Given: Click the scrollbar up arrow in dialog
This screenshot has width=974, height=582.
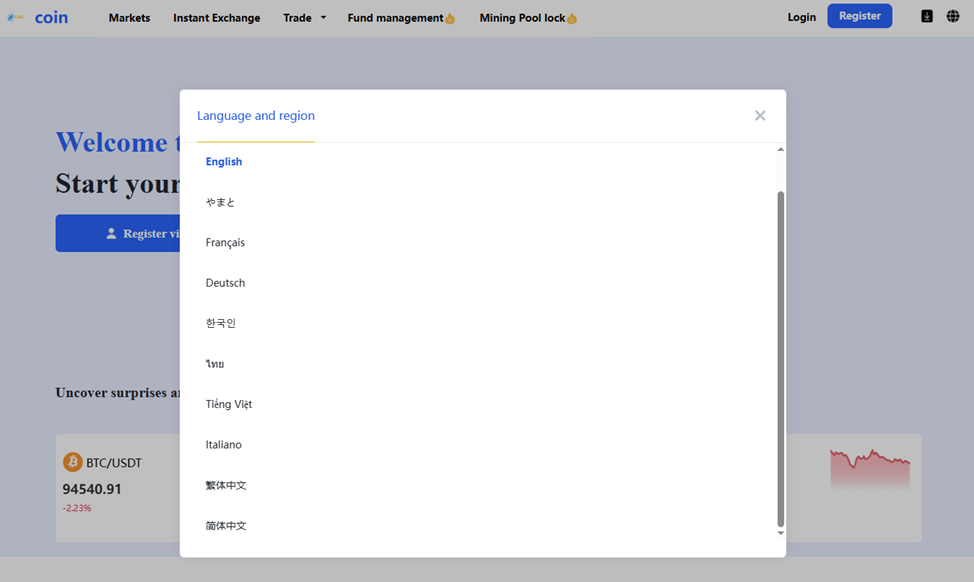Looking at the screenshot, I should click(x=781, y=150).
